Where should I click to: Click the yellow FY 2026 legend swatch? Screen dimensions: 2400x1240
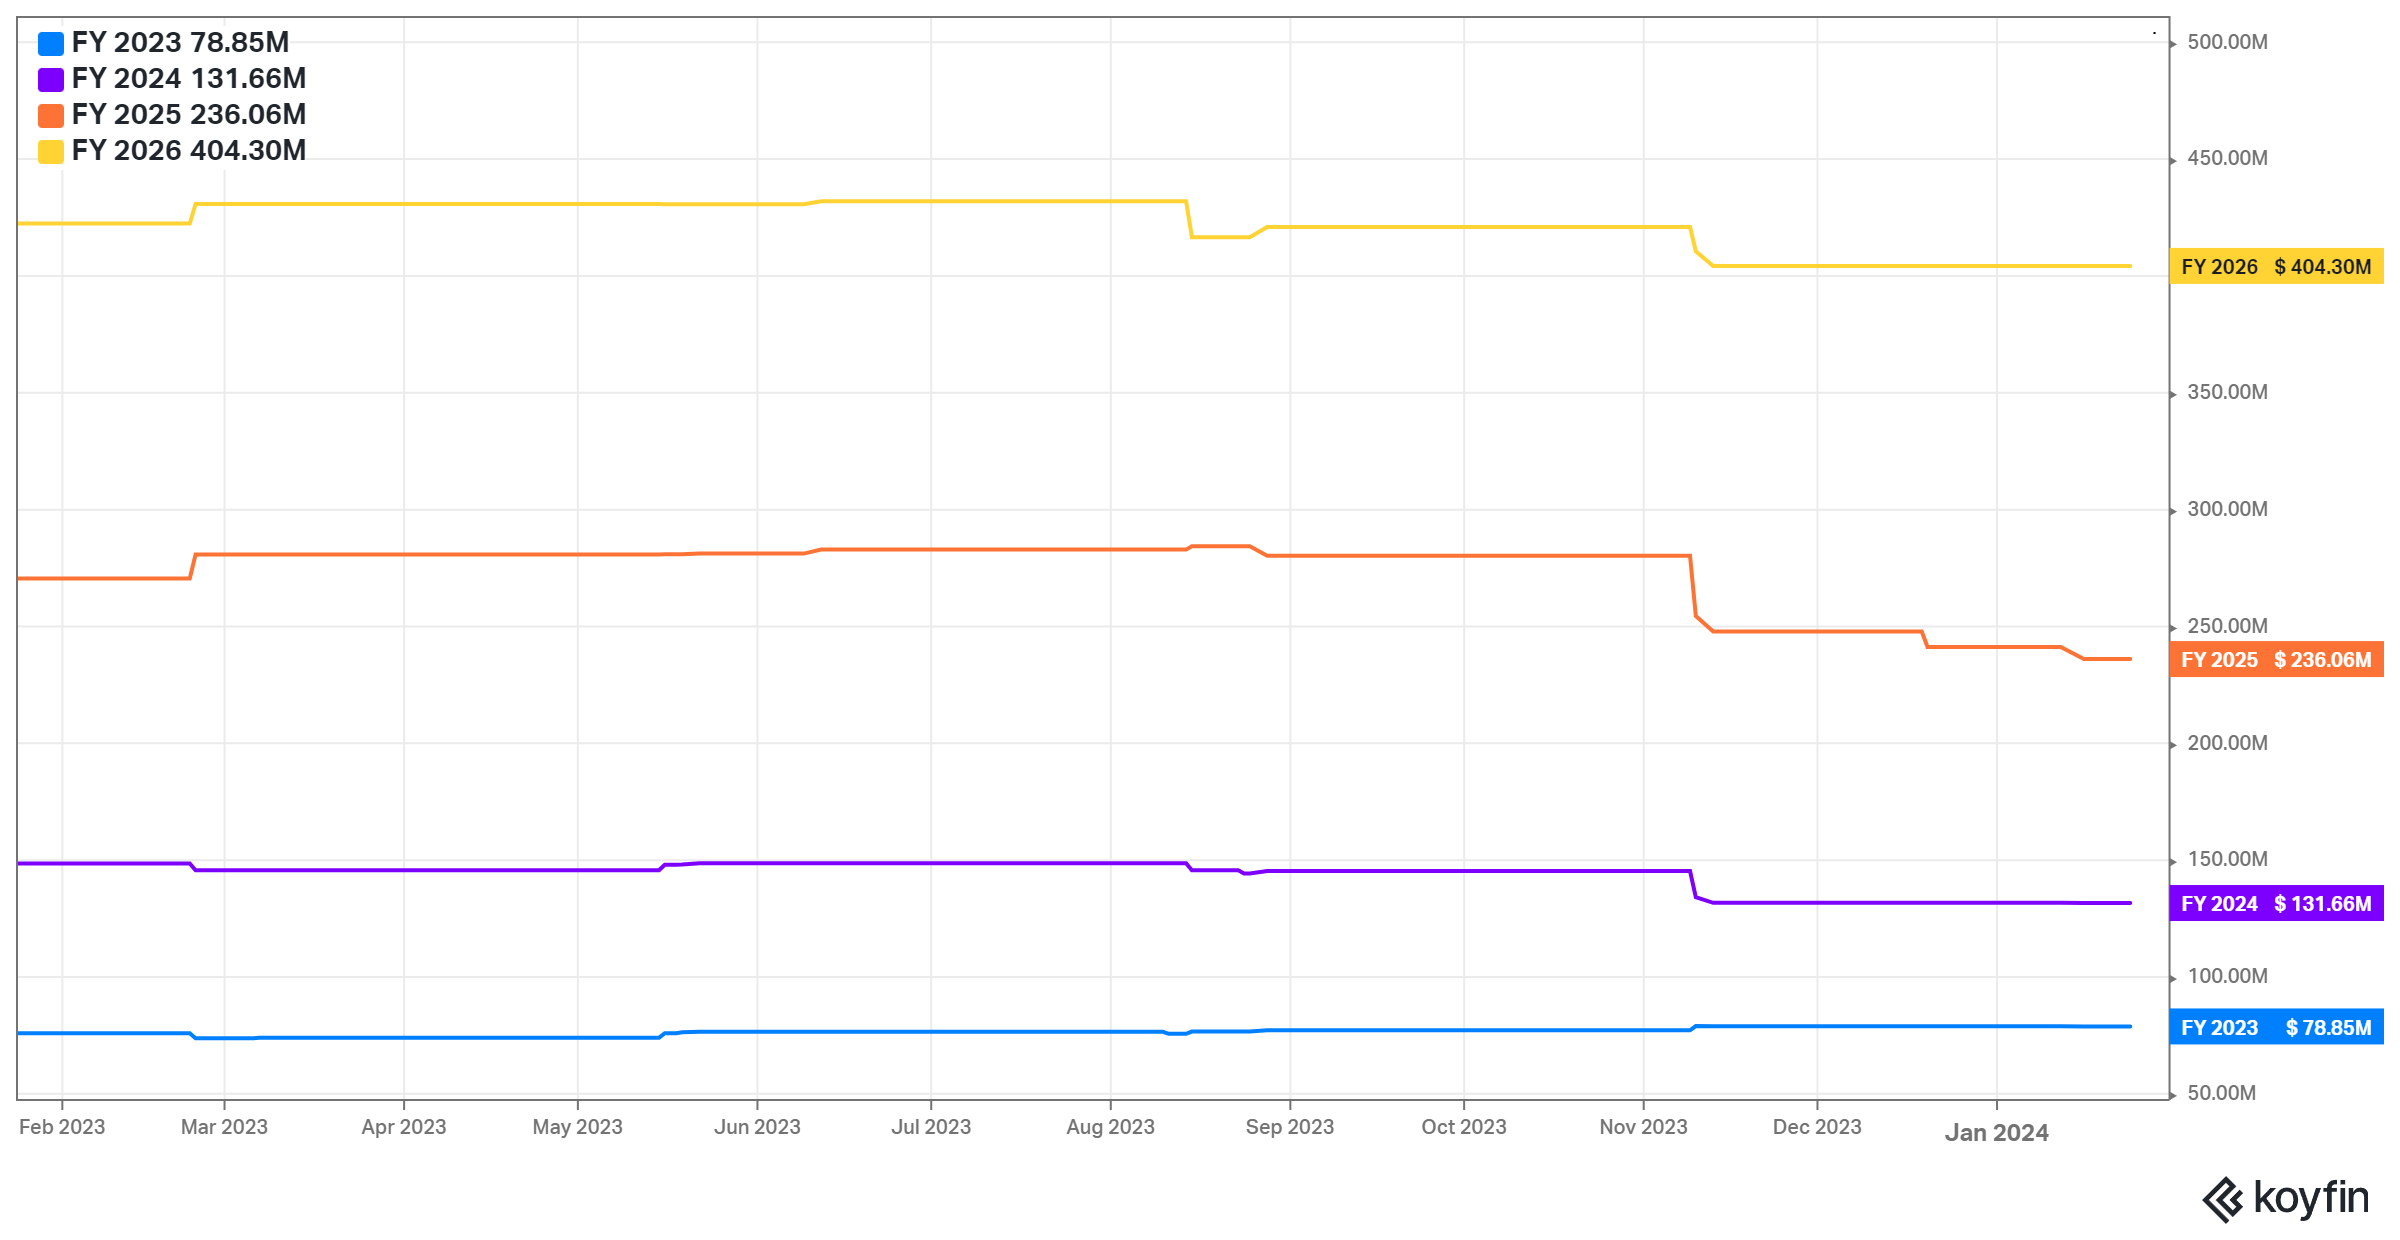click(x=51, y=152)
